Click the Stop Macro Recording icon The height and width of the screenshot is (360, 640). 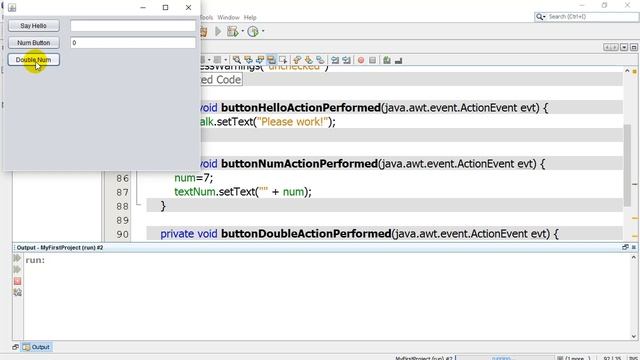pyautogui.click(x=372, y=60)
